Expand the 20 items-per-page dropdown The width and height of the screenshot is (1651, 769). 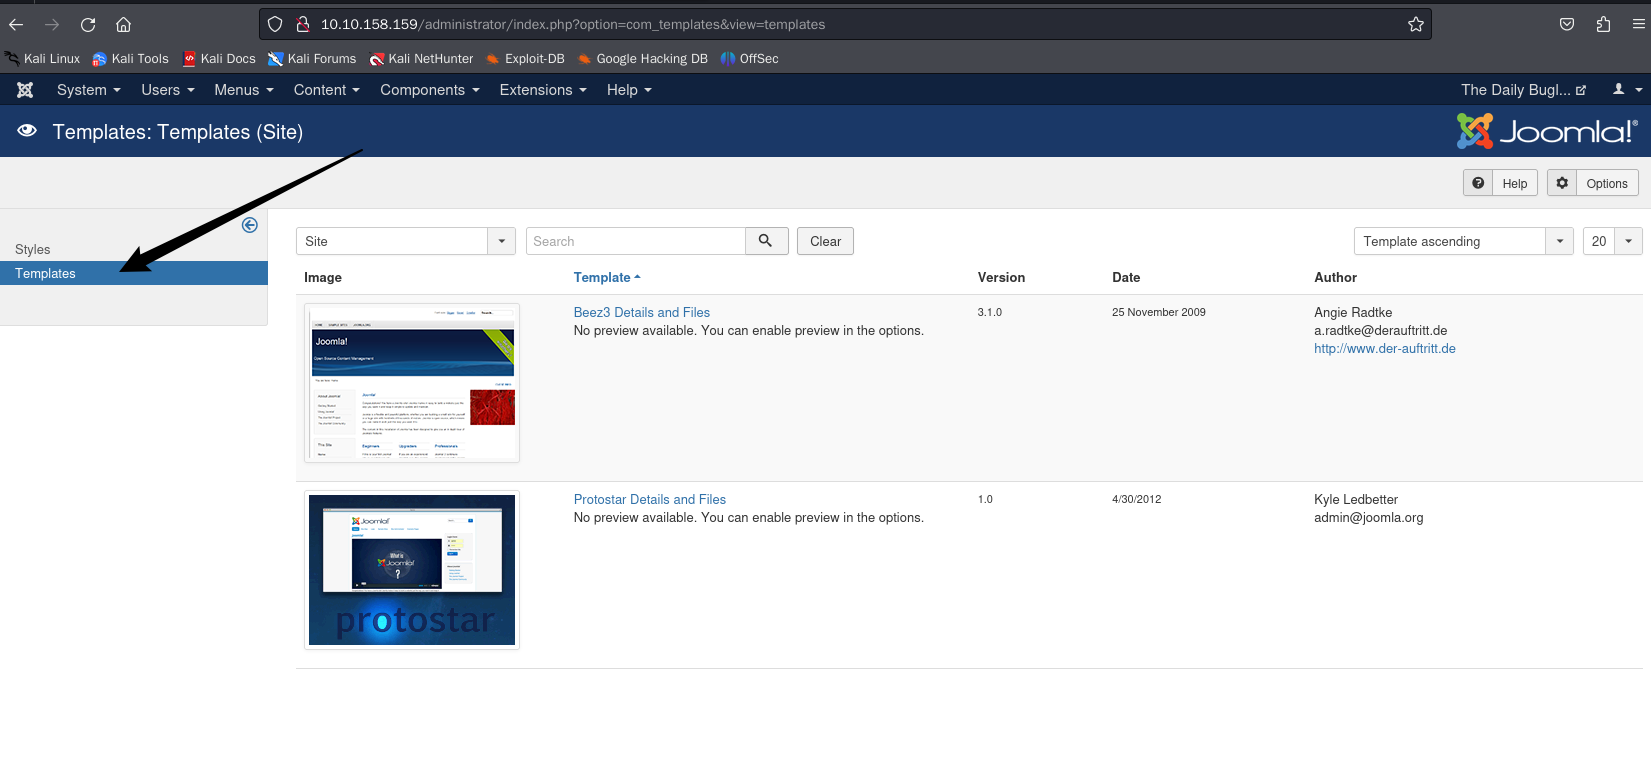coord(1612,241)
